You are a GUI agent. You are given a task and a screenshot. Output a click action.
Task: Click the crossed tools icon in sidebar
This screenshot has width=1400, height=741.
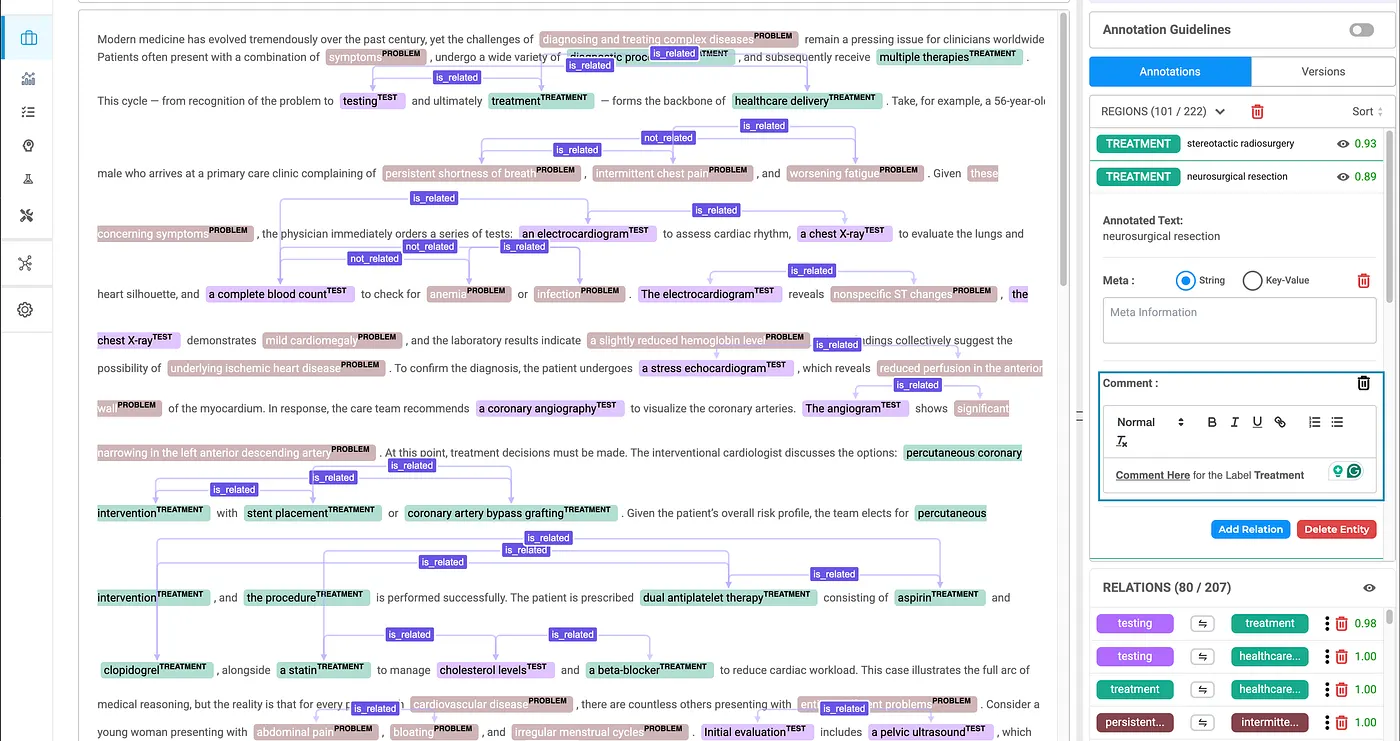[x=28, y=215]
